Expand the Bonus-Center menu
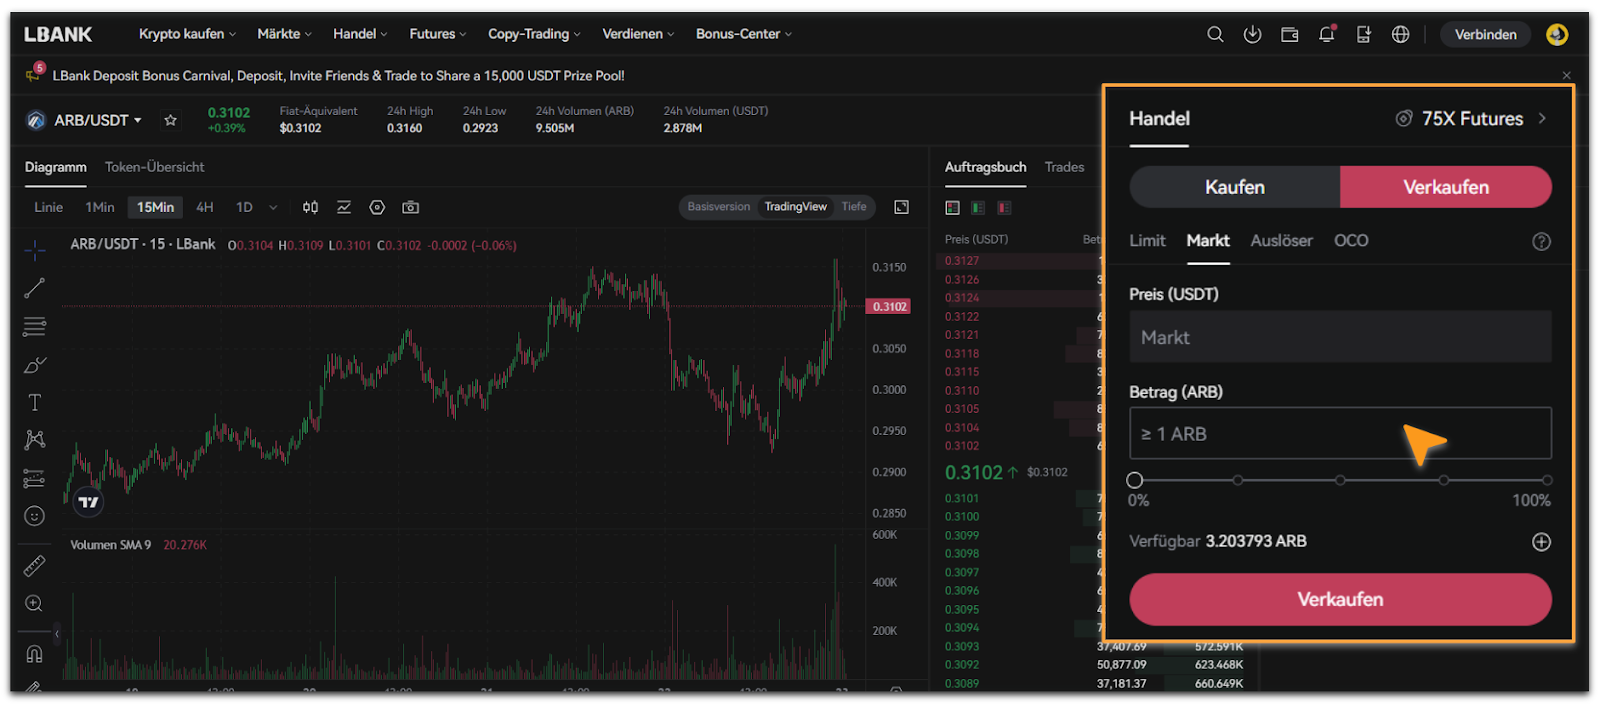The height and width of the screenshot is (708, 1600). (744, 34)
